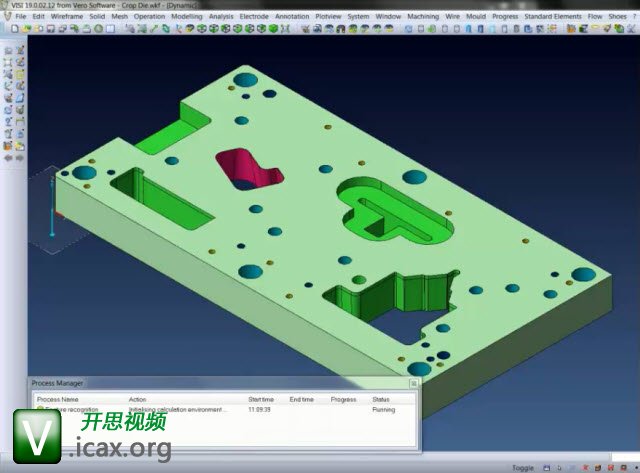
Task: Click the Progress column header
Action: pyautogui.click(x=344, y=399)
